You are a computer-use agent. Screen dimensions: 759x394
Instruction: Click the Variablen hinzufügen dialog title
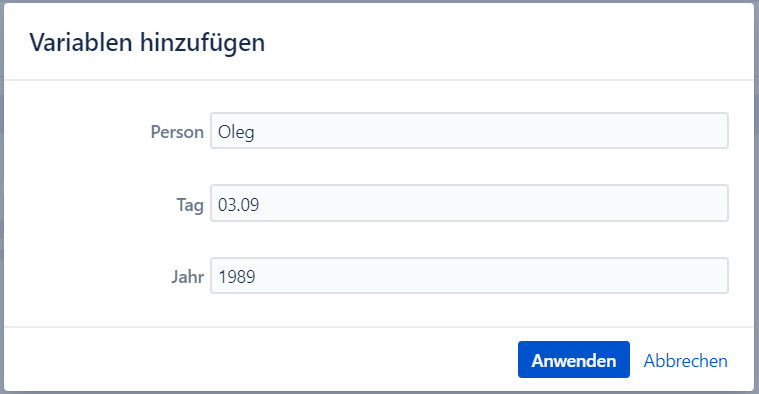coord(147,43)
